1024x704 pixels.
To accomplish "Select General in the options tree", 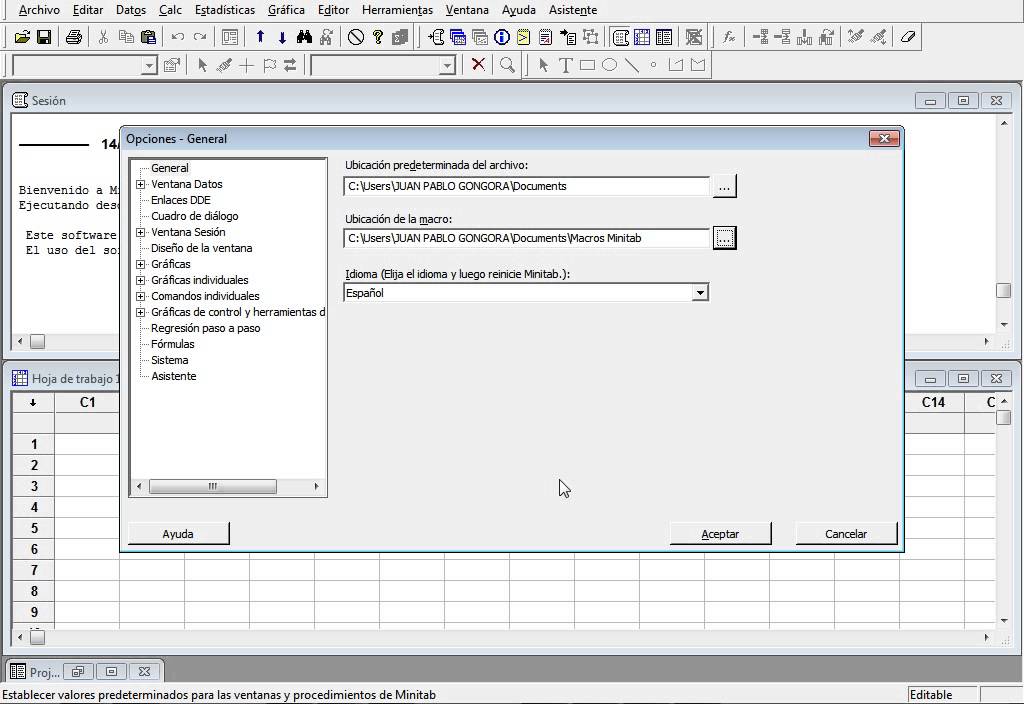I will [170, 168].
